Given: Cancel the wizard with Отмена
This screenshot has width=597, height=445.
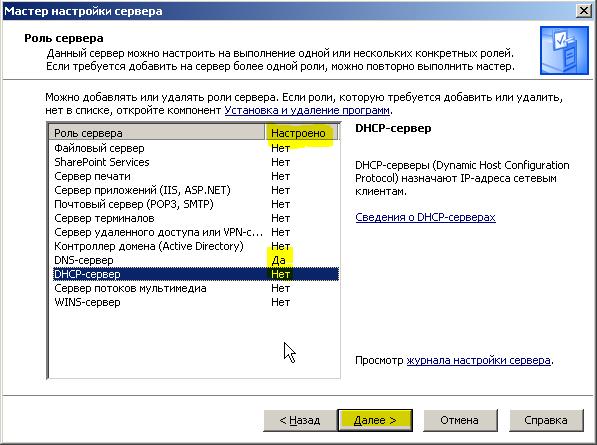Looking at the screenshot, I should [x=460, y=420].
